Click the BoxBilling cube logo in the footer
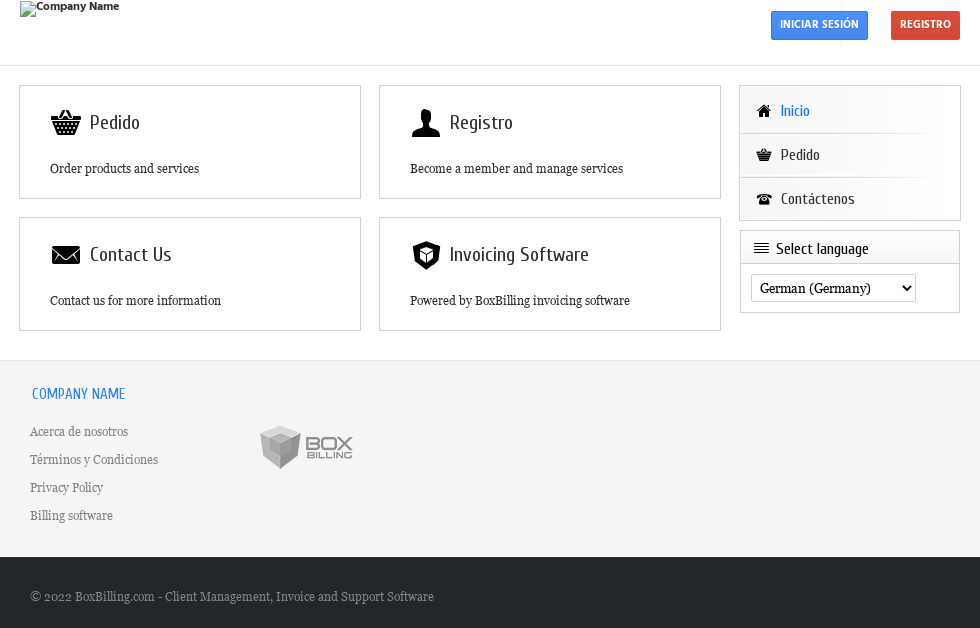The image size is (980, 628). tap(306, 447)
